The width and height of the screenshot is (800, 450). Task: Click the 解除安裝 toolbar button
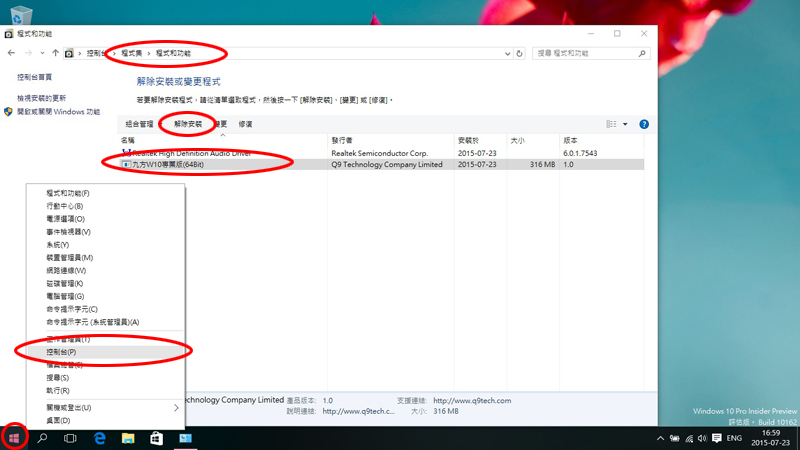(x=188, y=124)
